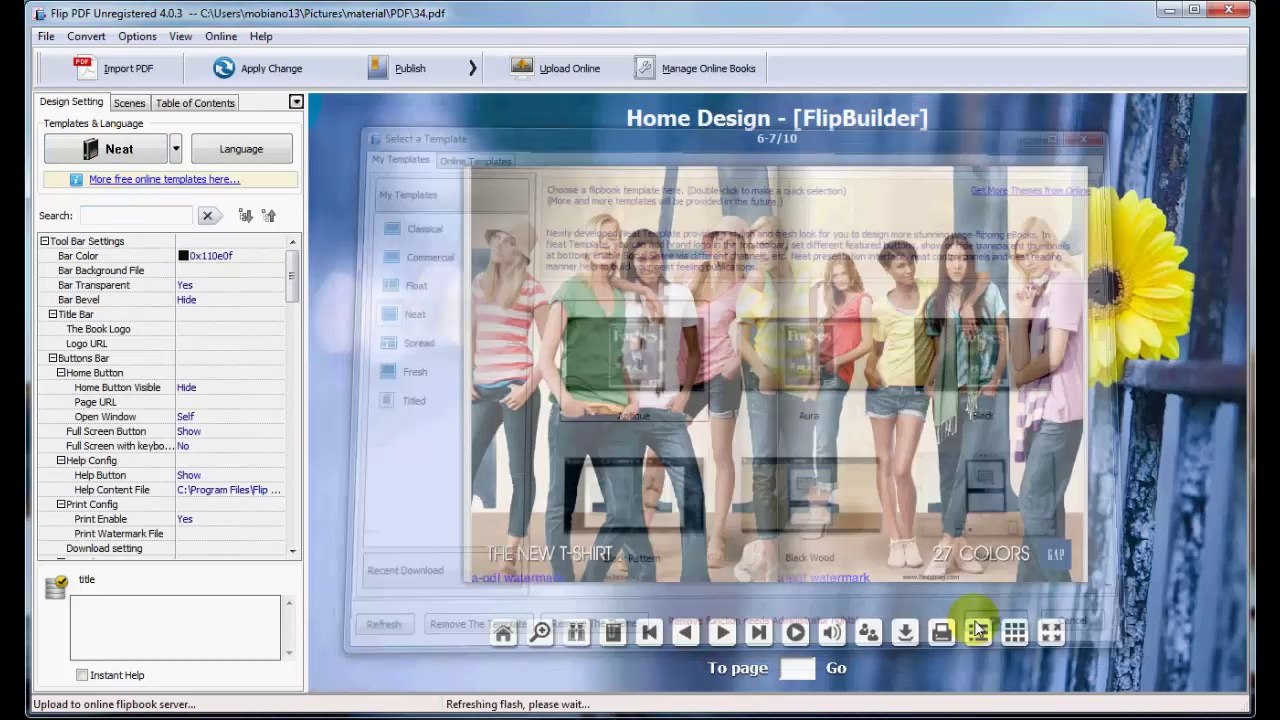Collapse the Print Config group

(61, 505)
